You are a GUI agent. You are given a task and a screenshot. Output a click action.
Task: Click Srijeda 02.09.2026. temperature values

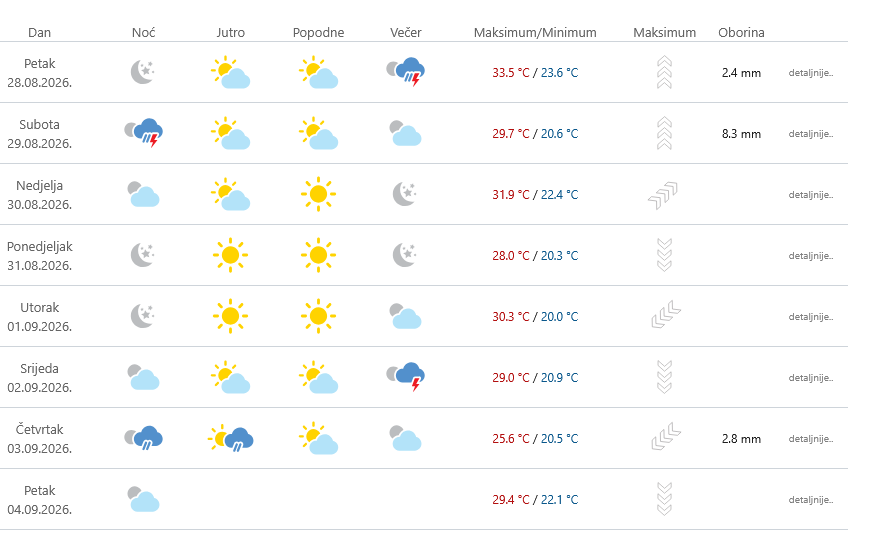click(535, 377)
